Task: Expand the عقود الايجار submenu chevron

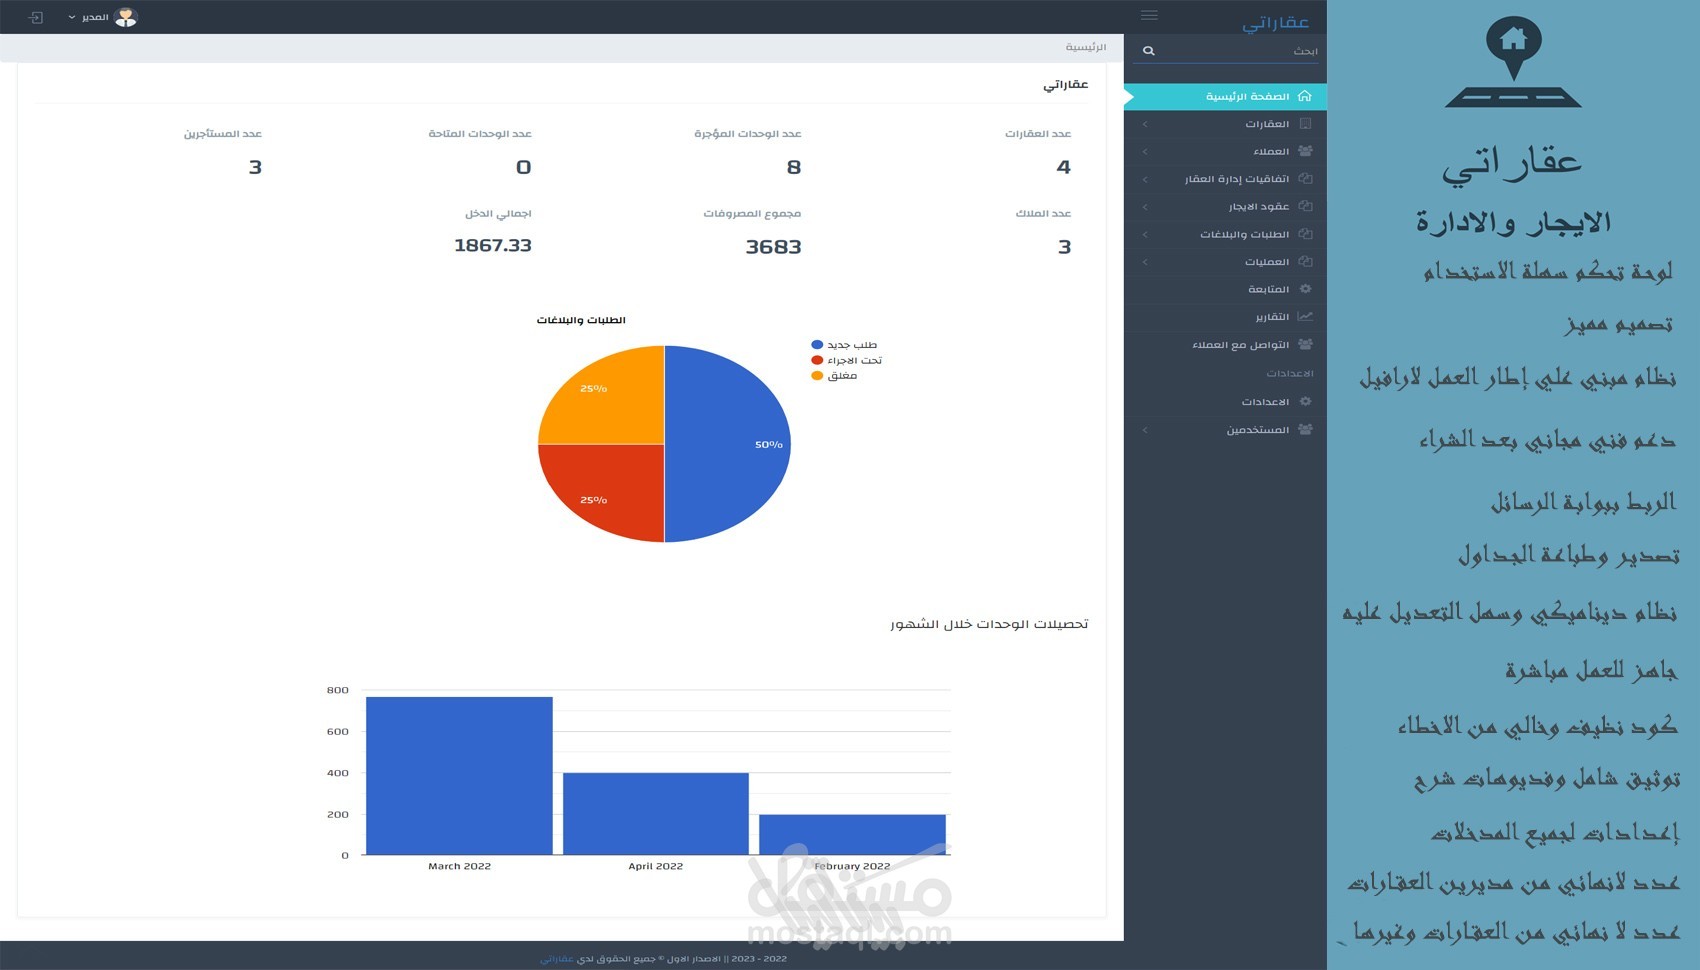Action: pyautogui.click(x=1144, y=206)
